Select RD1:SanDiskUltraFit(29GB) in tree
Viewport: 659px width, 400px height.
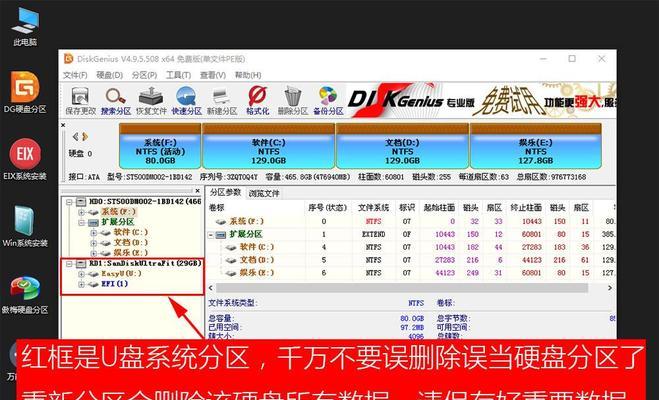click(x=145, y=263)
